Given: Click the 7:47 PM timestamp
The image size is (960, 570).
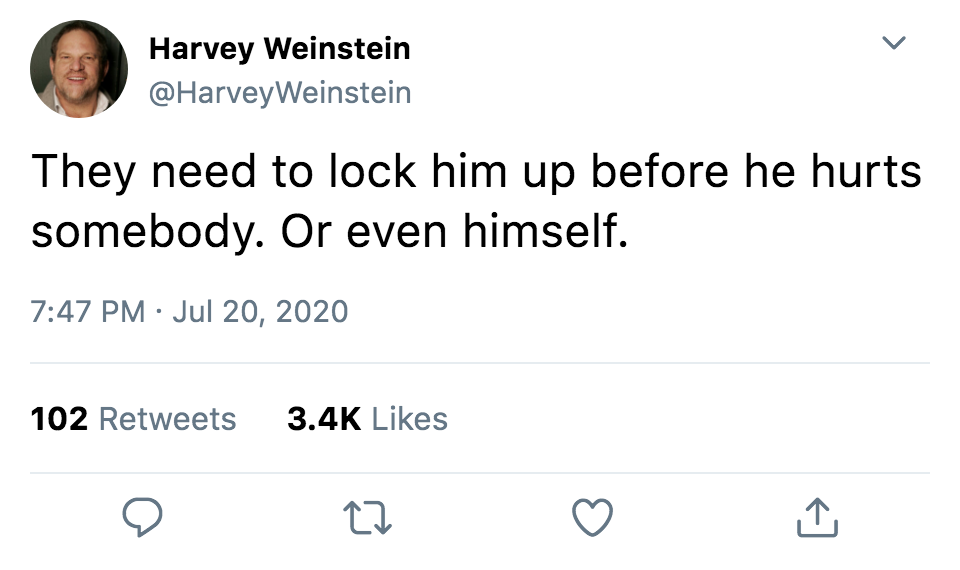Looking at the screenshot, I should (88, 311).
